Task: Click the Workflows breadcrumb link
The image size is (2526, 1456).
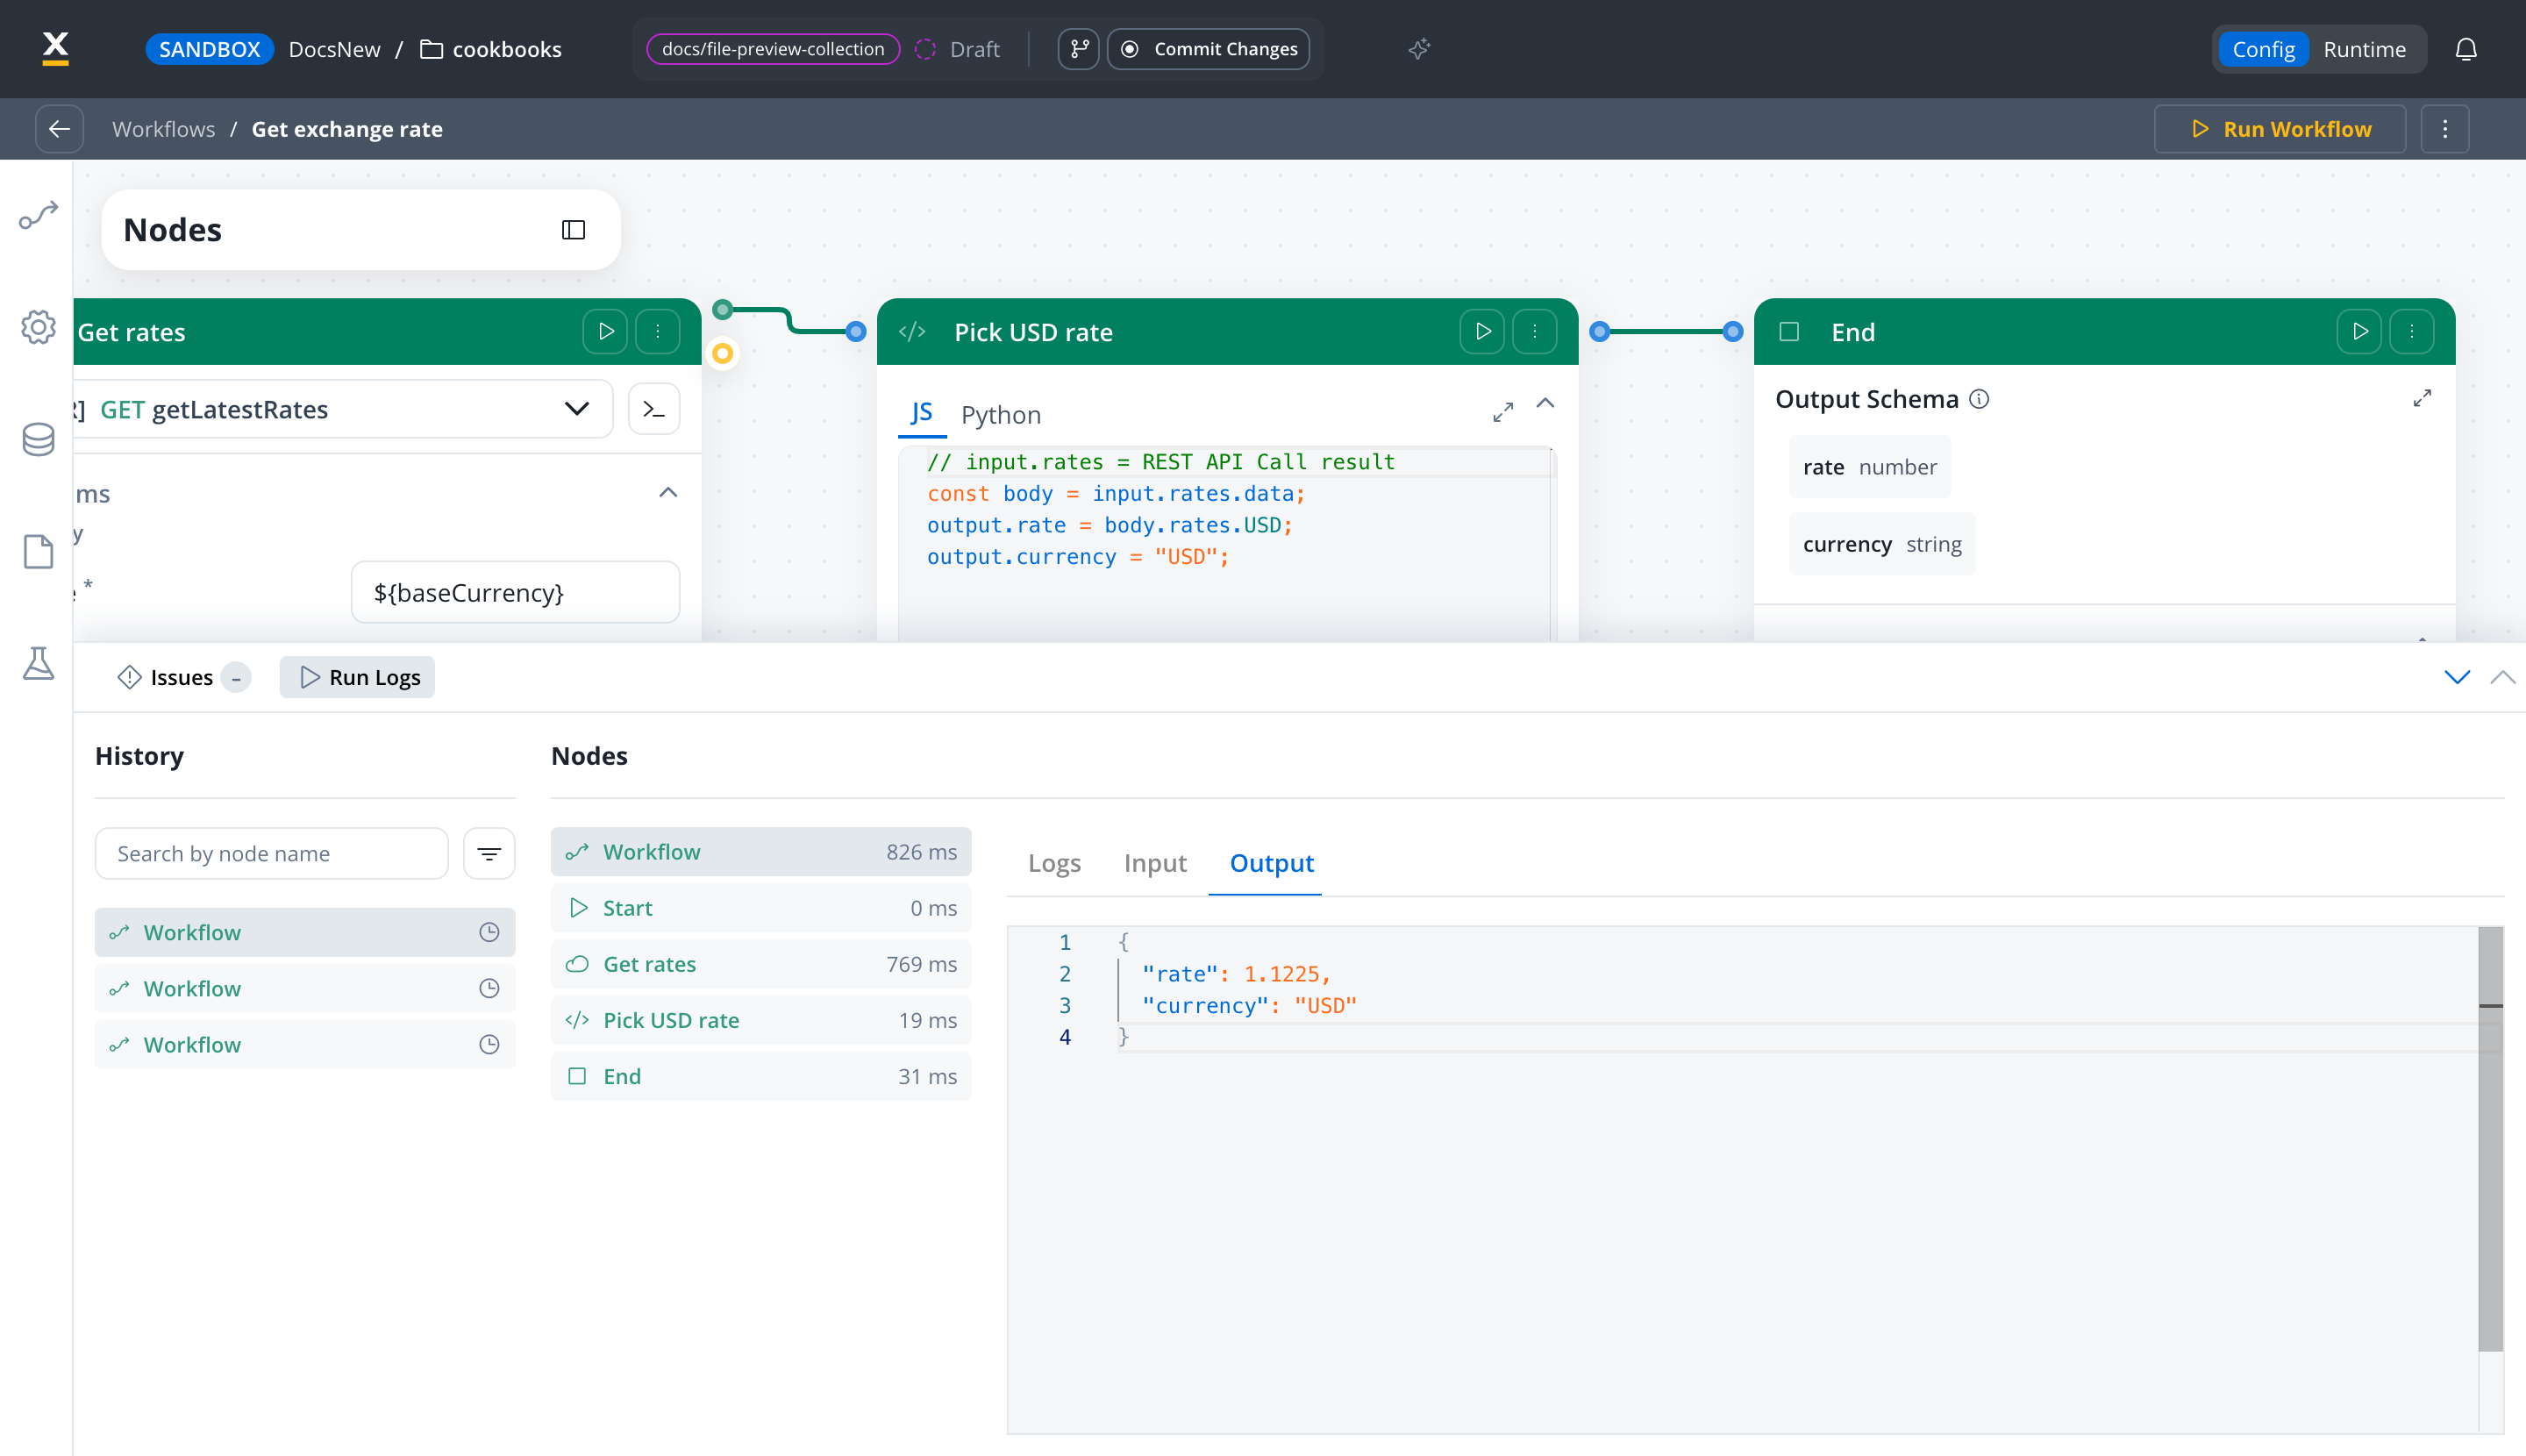Action: 163,129
